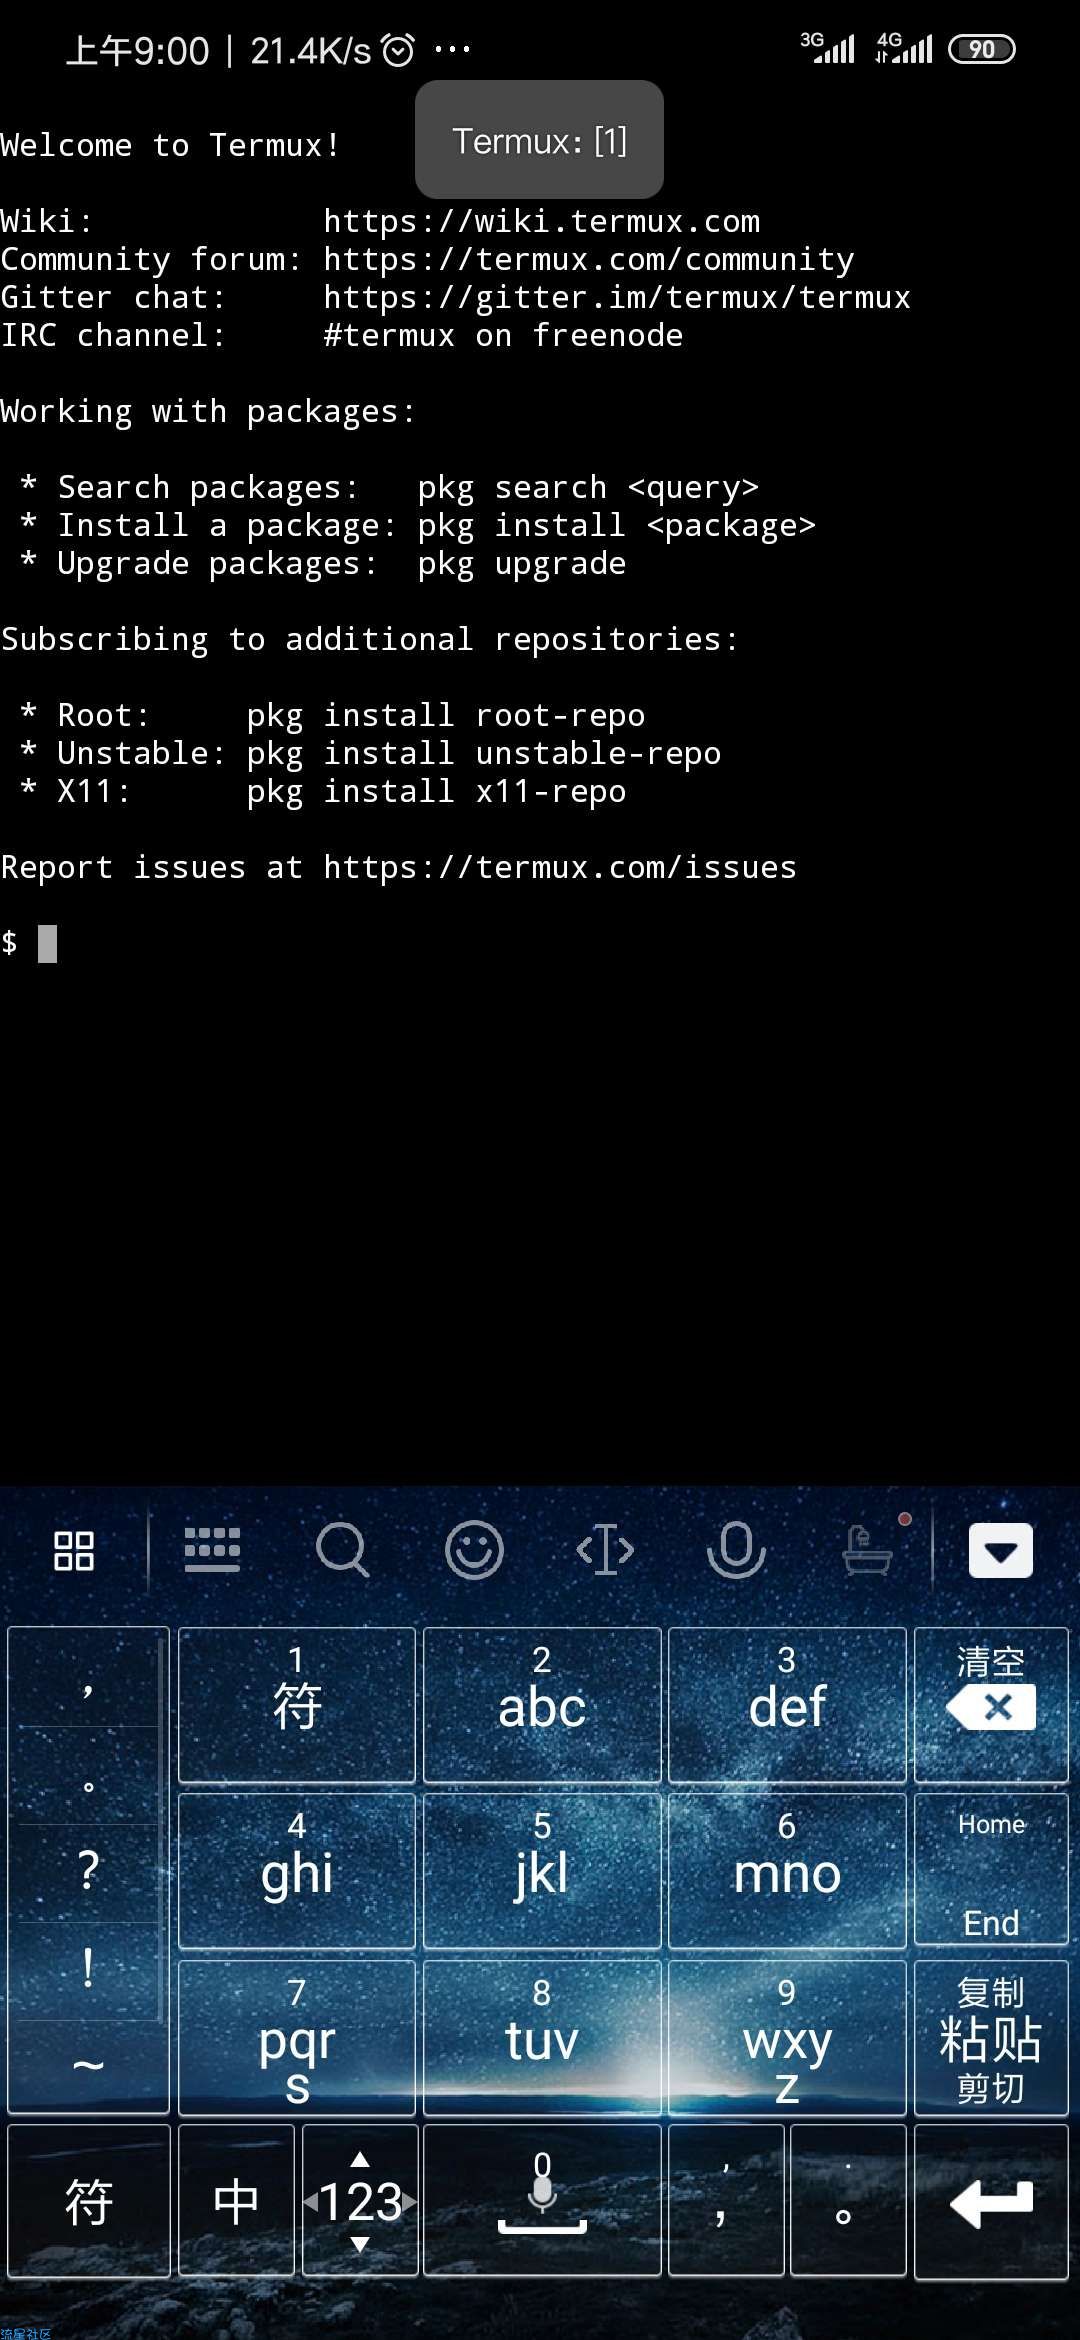Tap the space bar with microphone
The height and width of the screenshot is (2340, 1080).
542,2201
